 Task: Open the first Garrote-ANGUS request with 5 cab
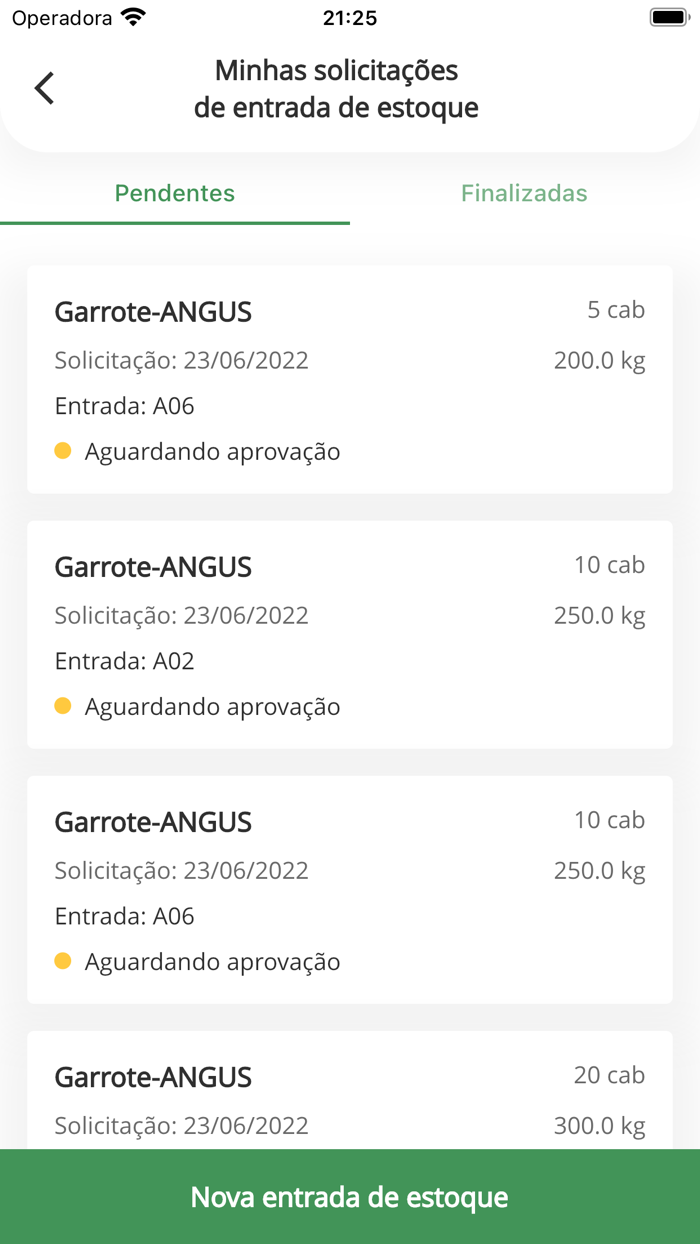click(x=350, y=378)
